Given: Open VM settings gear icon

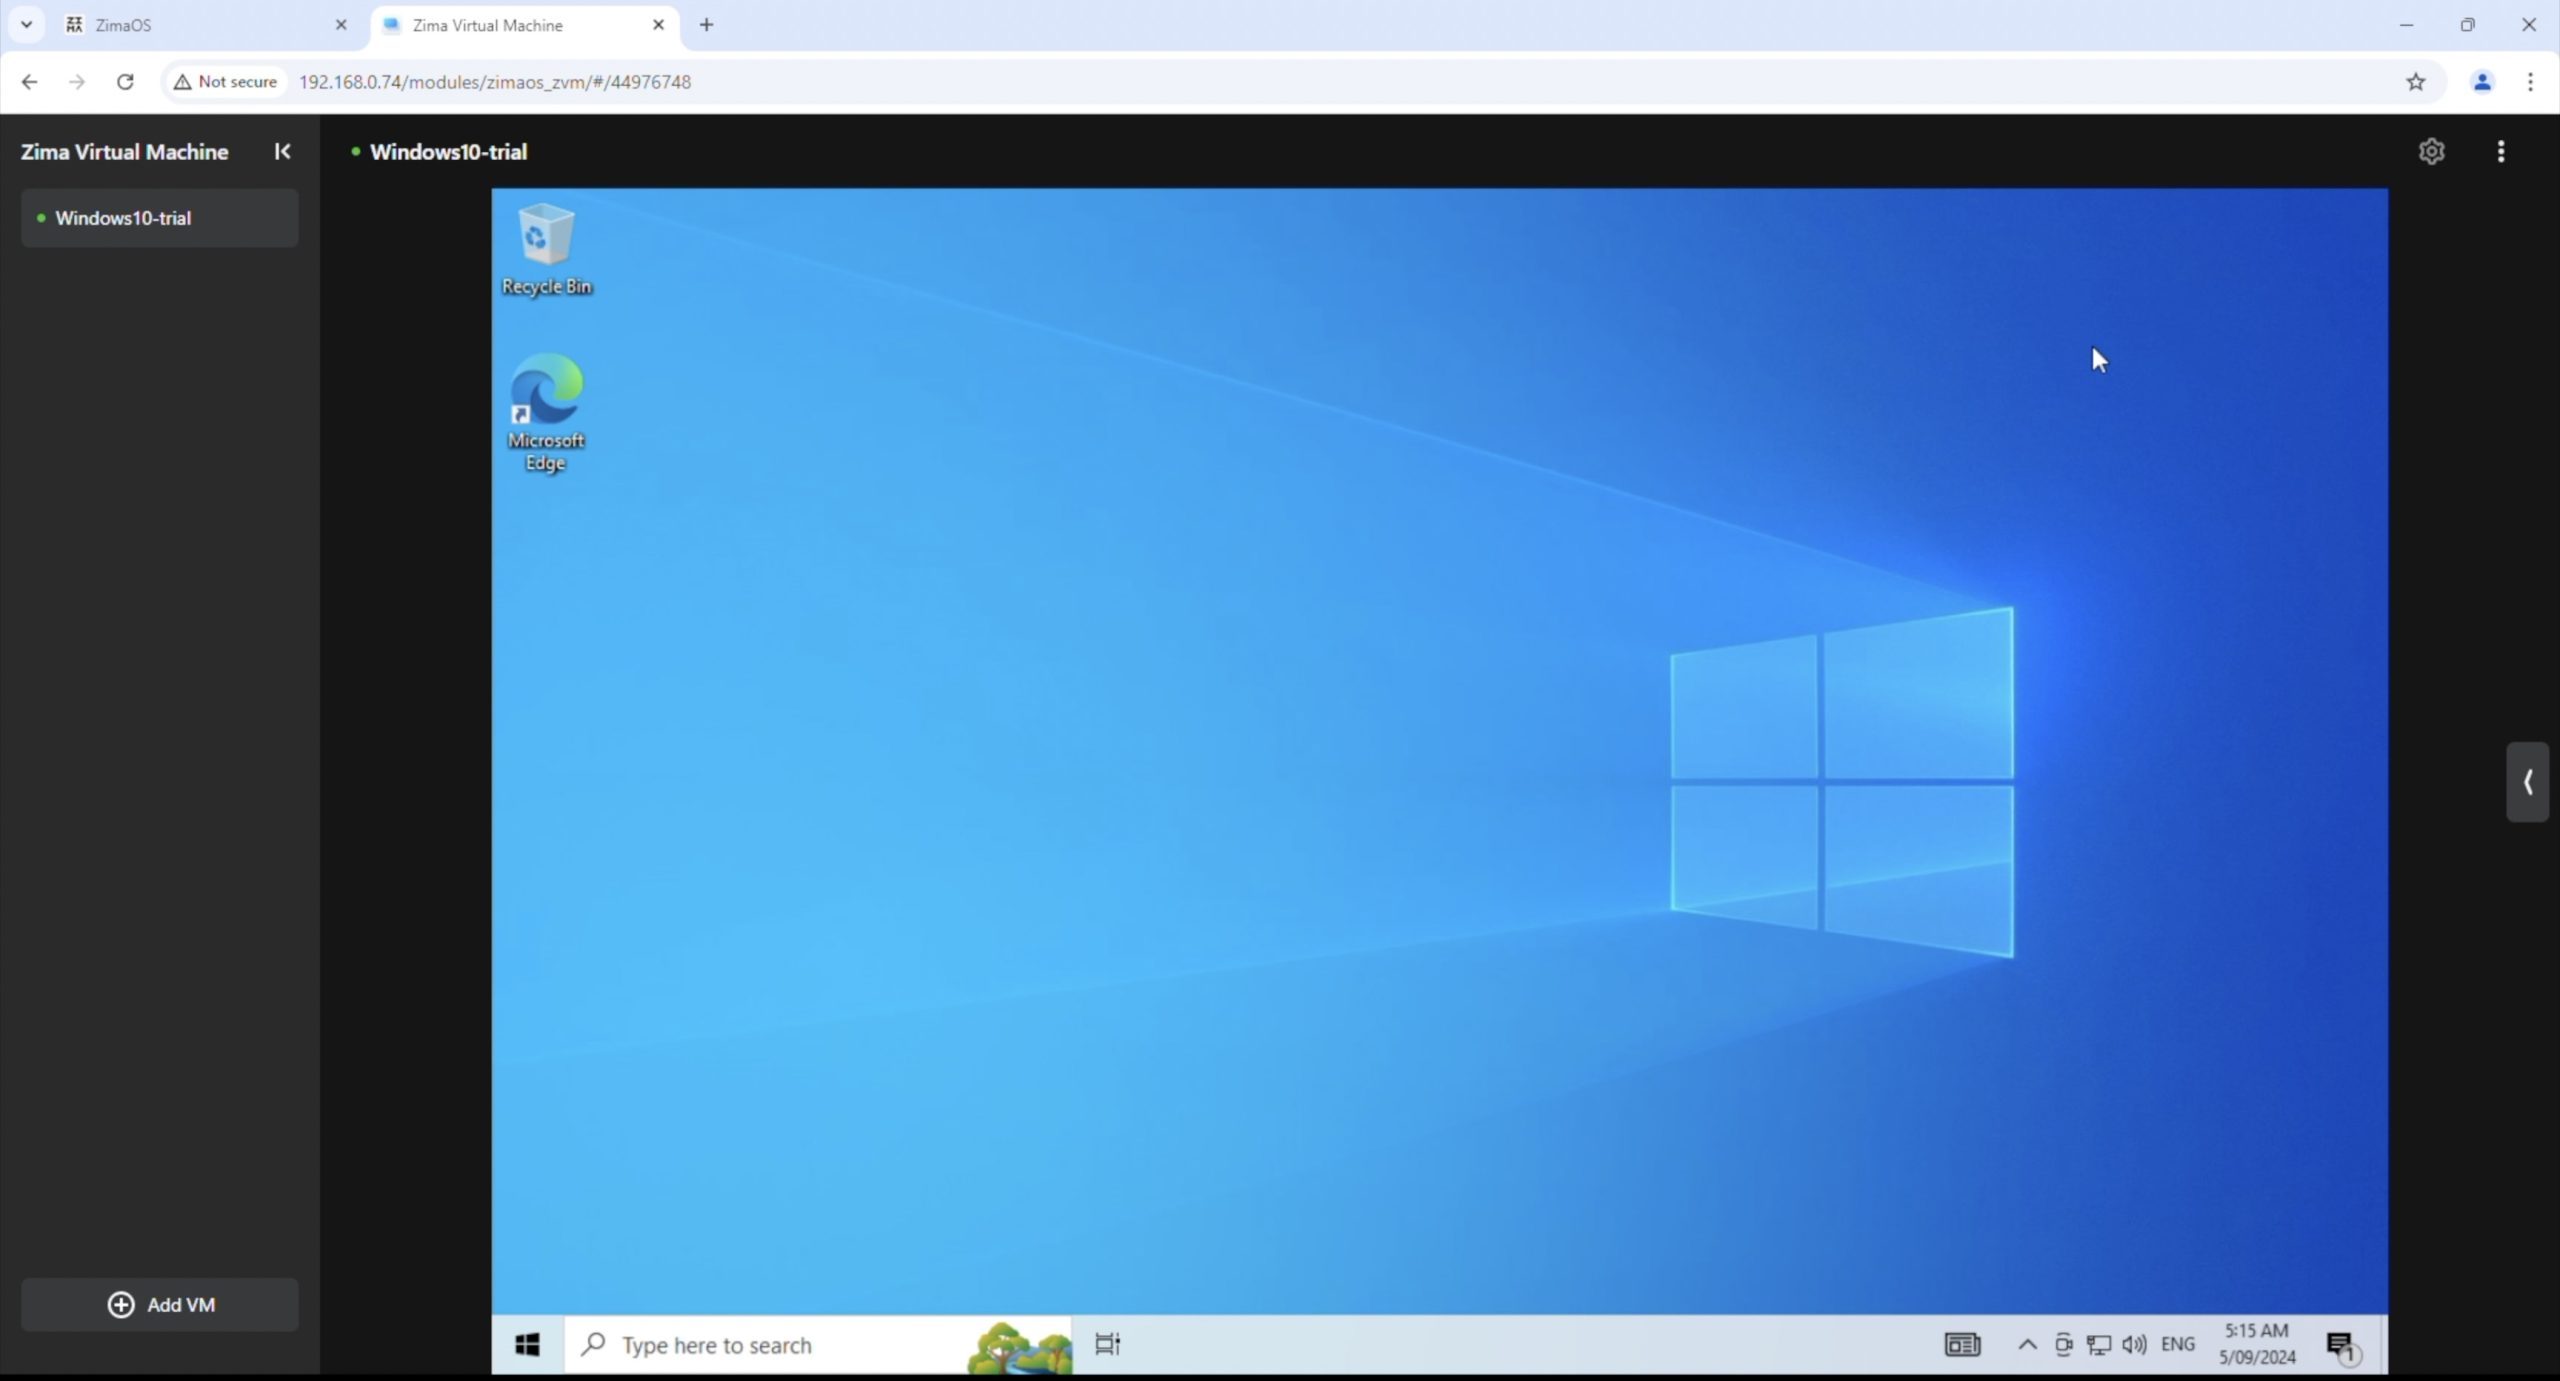Looking at the screenshot, I should [x=2431, y=151].
